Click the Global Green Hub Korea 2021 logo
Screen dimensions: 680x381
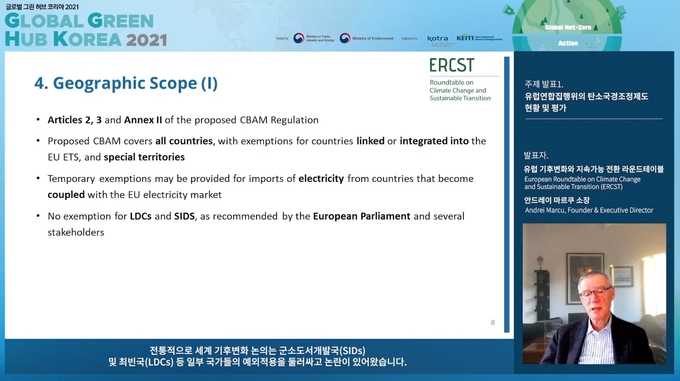[86, 26]
